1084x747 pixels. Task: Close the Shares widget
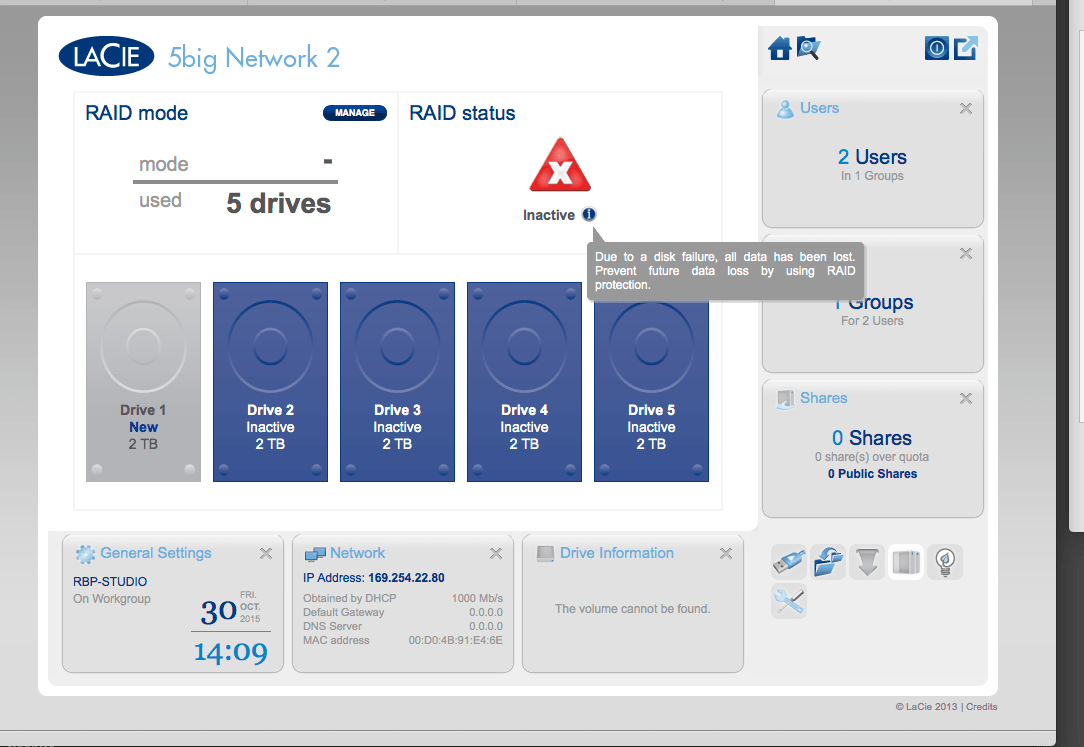(966, 399)
